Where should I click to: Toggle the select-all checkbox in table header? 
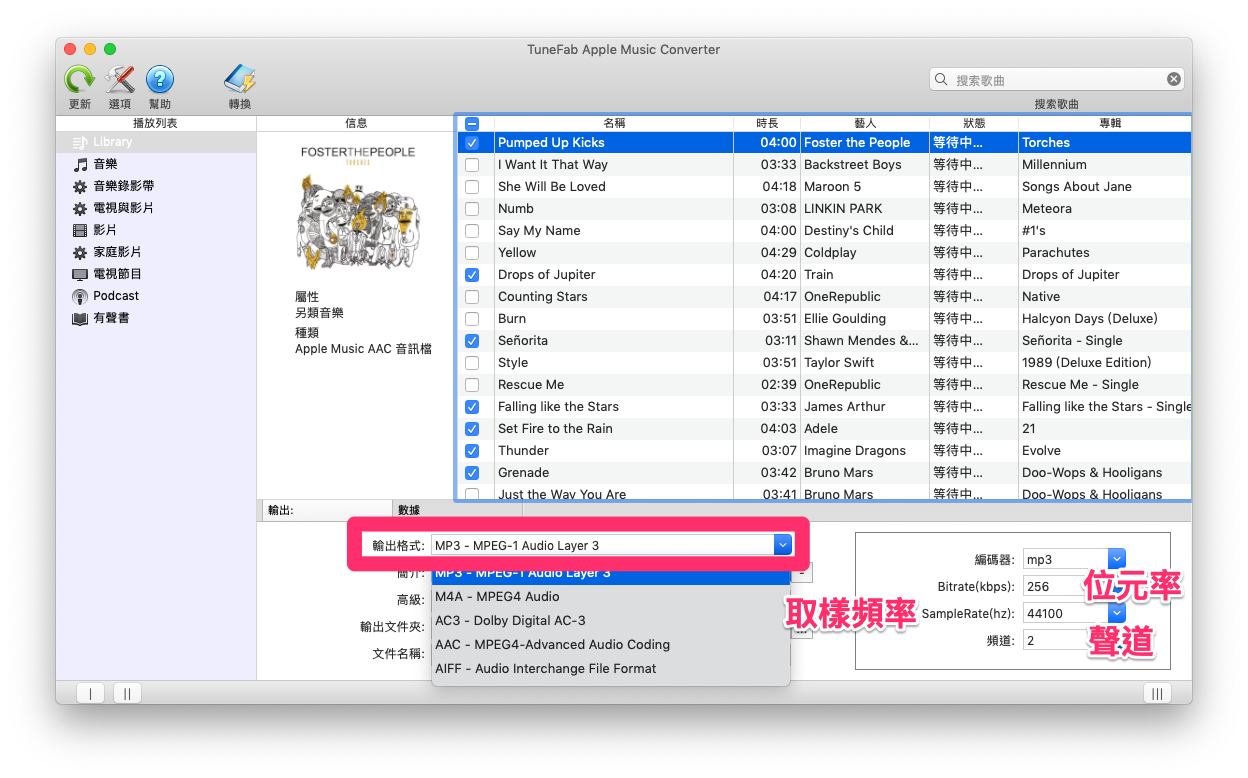(x=473, y=124)
